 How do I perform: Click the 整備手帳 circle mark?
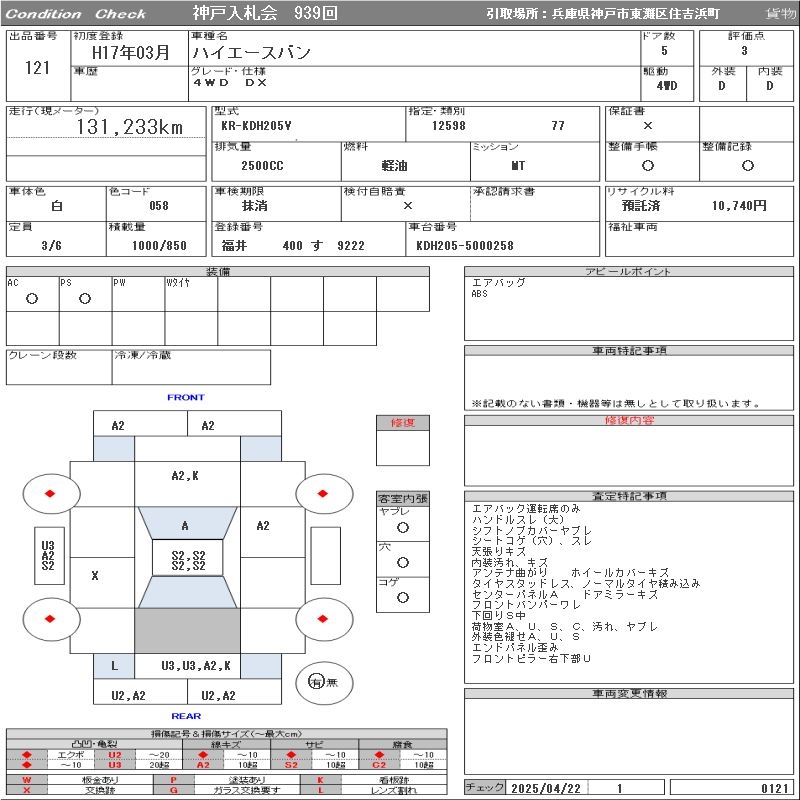(647, 166)
